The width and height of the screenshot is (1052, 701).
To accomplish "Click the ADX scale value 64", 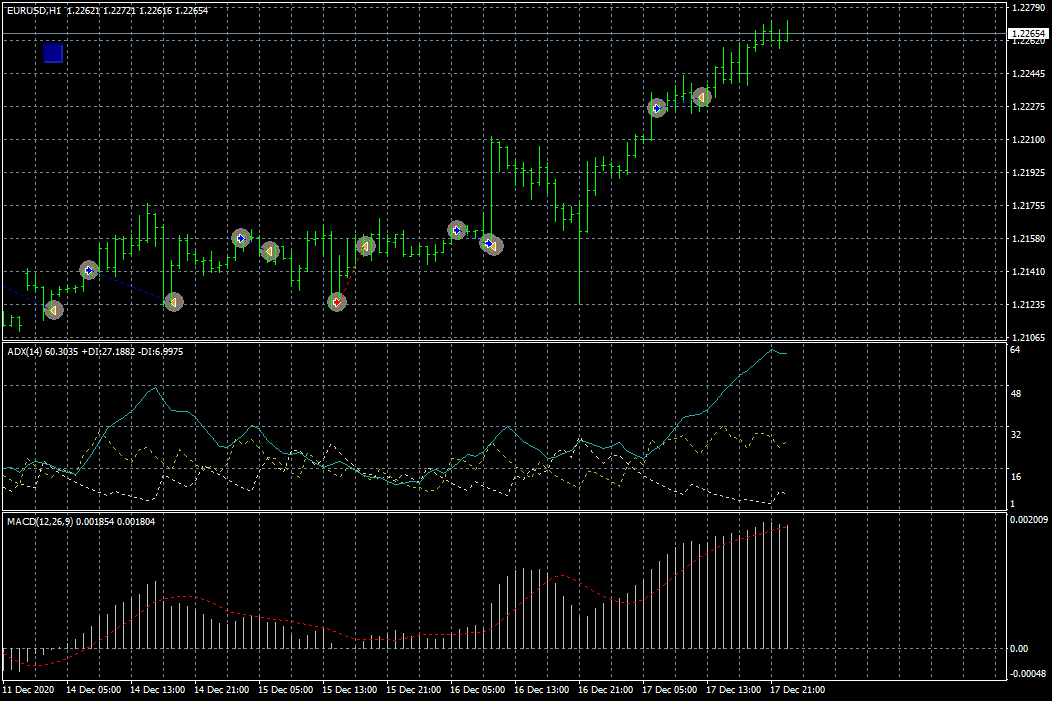I will (1015, 349).
